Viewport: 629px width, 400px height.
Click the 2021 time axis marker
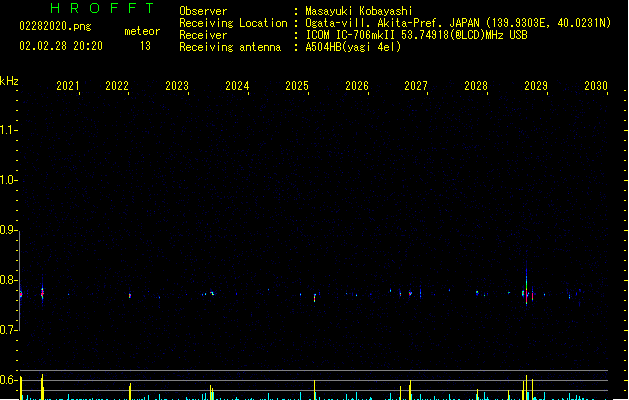[x=68, y=86]
